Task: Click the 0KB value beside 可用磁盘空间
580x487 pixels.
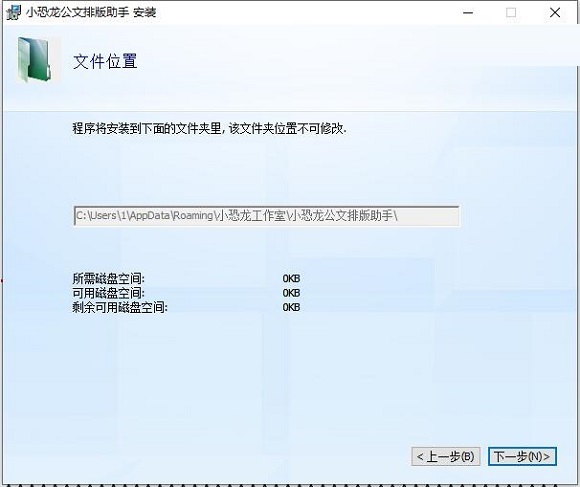Action: click(x=291, y=293)
